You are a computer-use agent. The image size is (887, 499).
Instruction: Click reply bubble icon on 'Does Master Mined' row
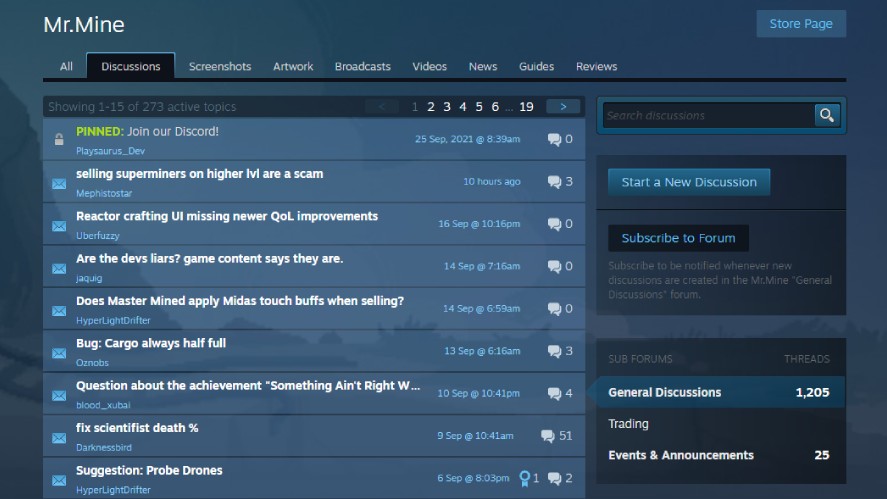(554, 309)
